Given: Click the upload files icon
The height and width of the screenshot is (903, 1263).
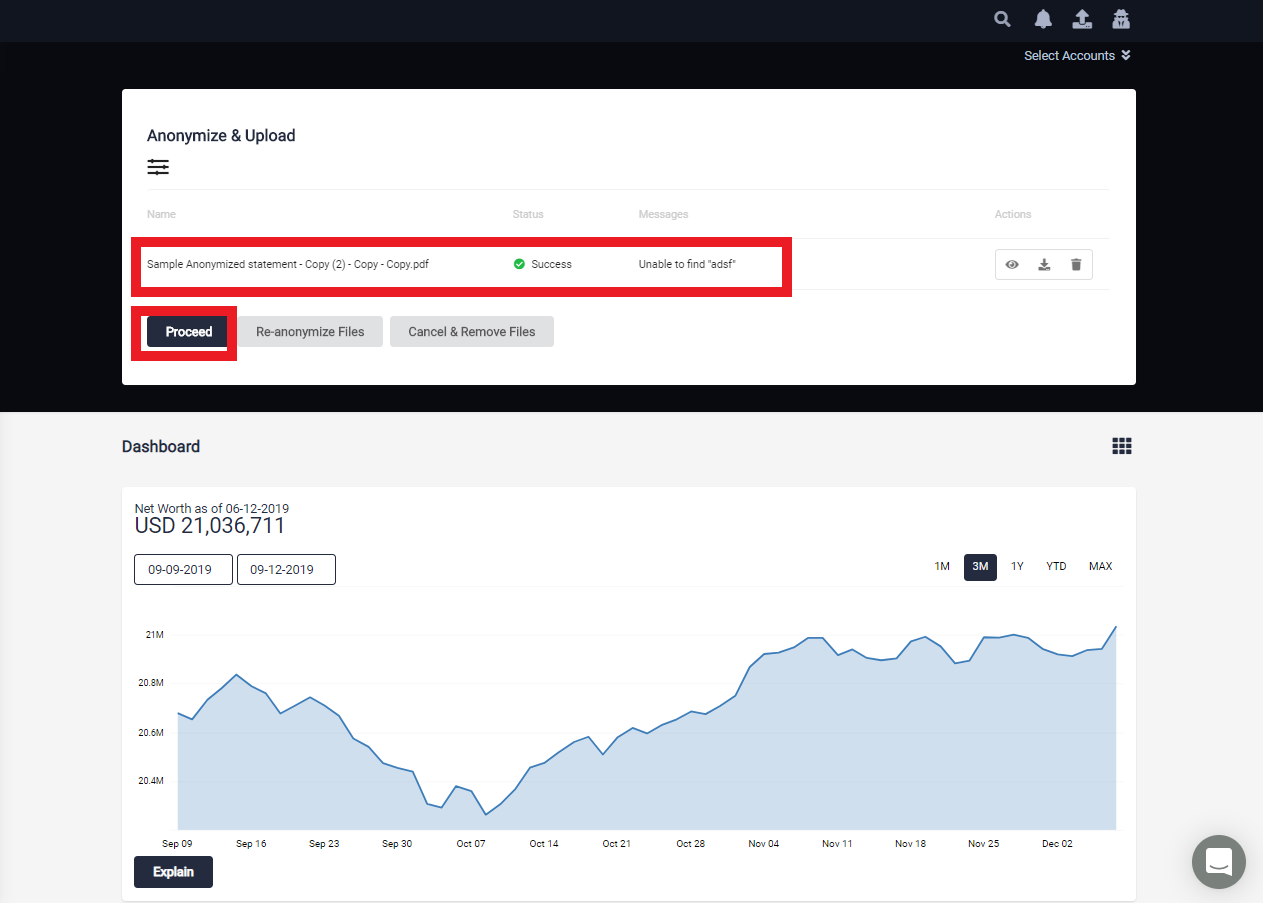Looking at the screenshot, I should [x=1082, y=19].
